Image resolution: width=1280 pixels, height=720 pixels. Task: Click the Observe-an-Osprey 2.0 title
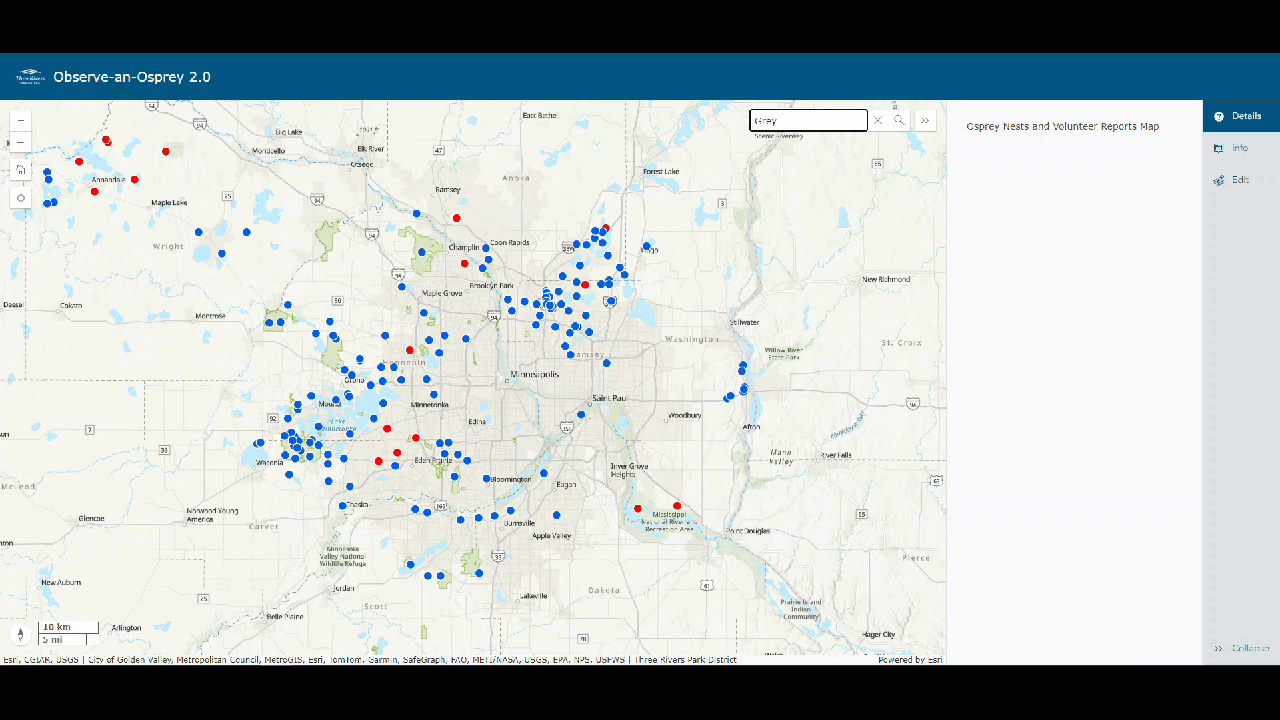pyautogui.click(x=132, y=77)
